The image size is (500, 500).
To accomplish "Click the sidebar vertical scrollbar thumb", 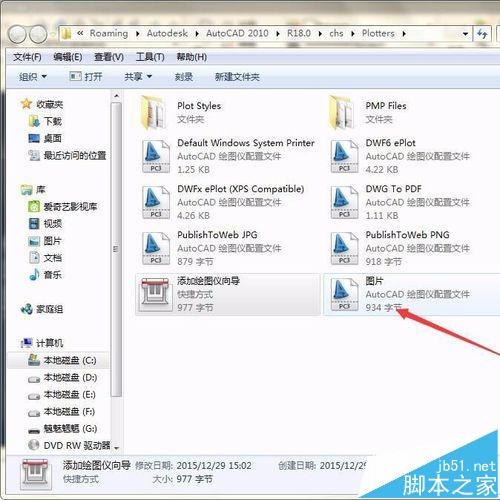I will 116,249.
